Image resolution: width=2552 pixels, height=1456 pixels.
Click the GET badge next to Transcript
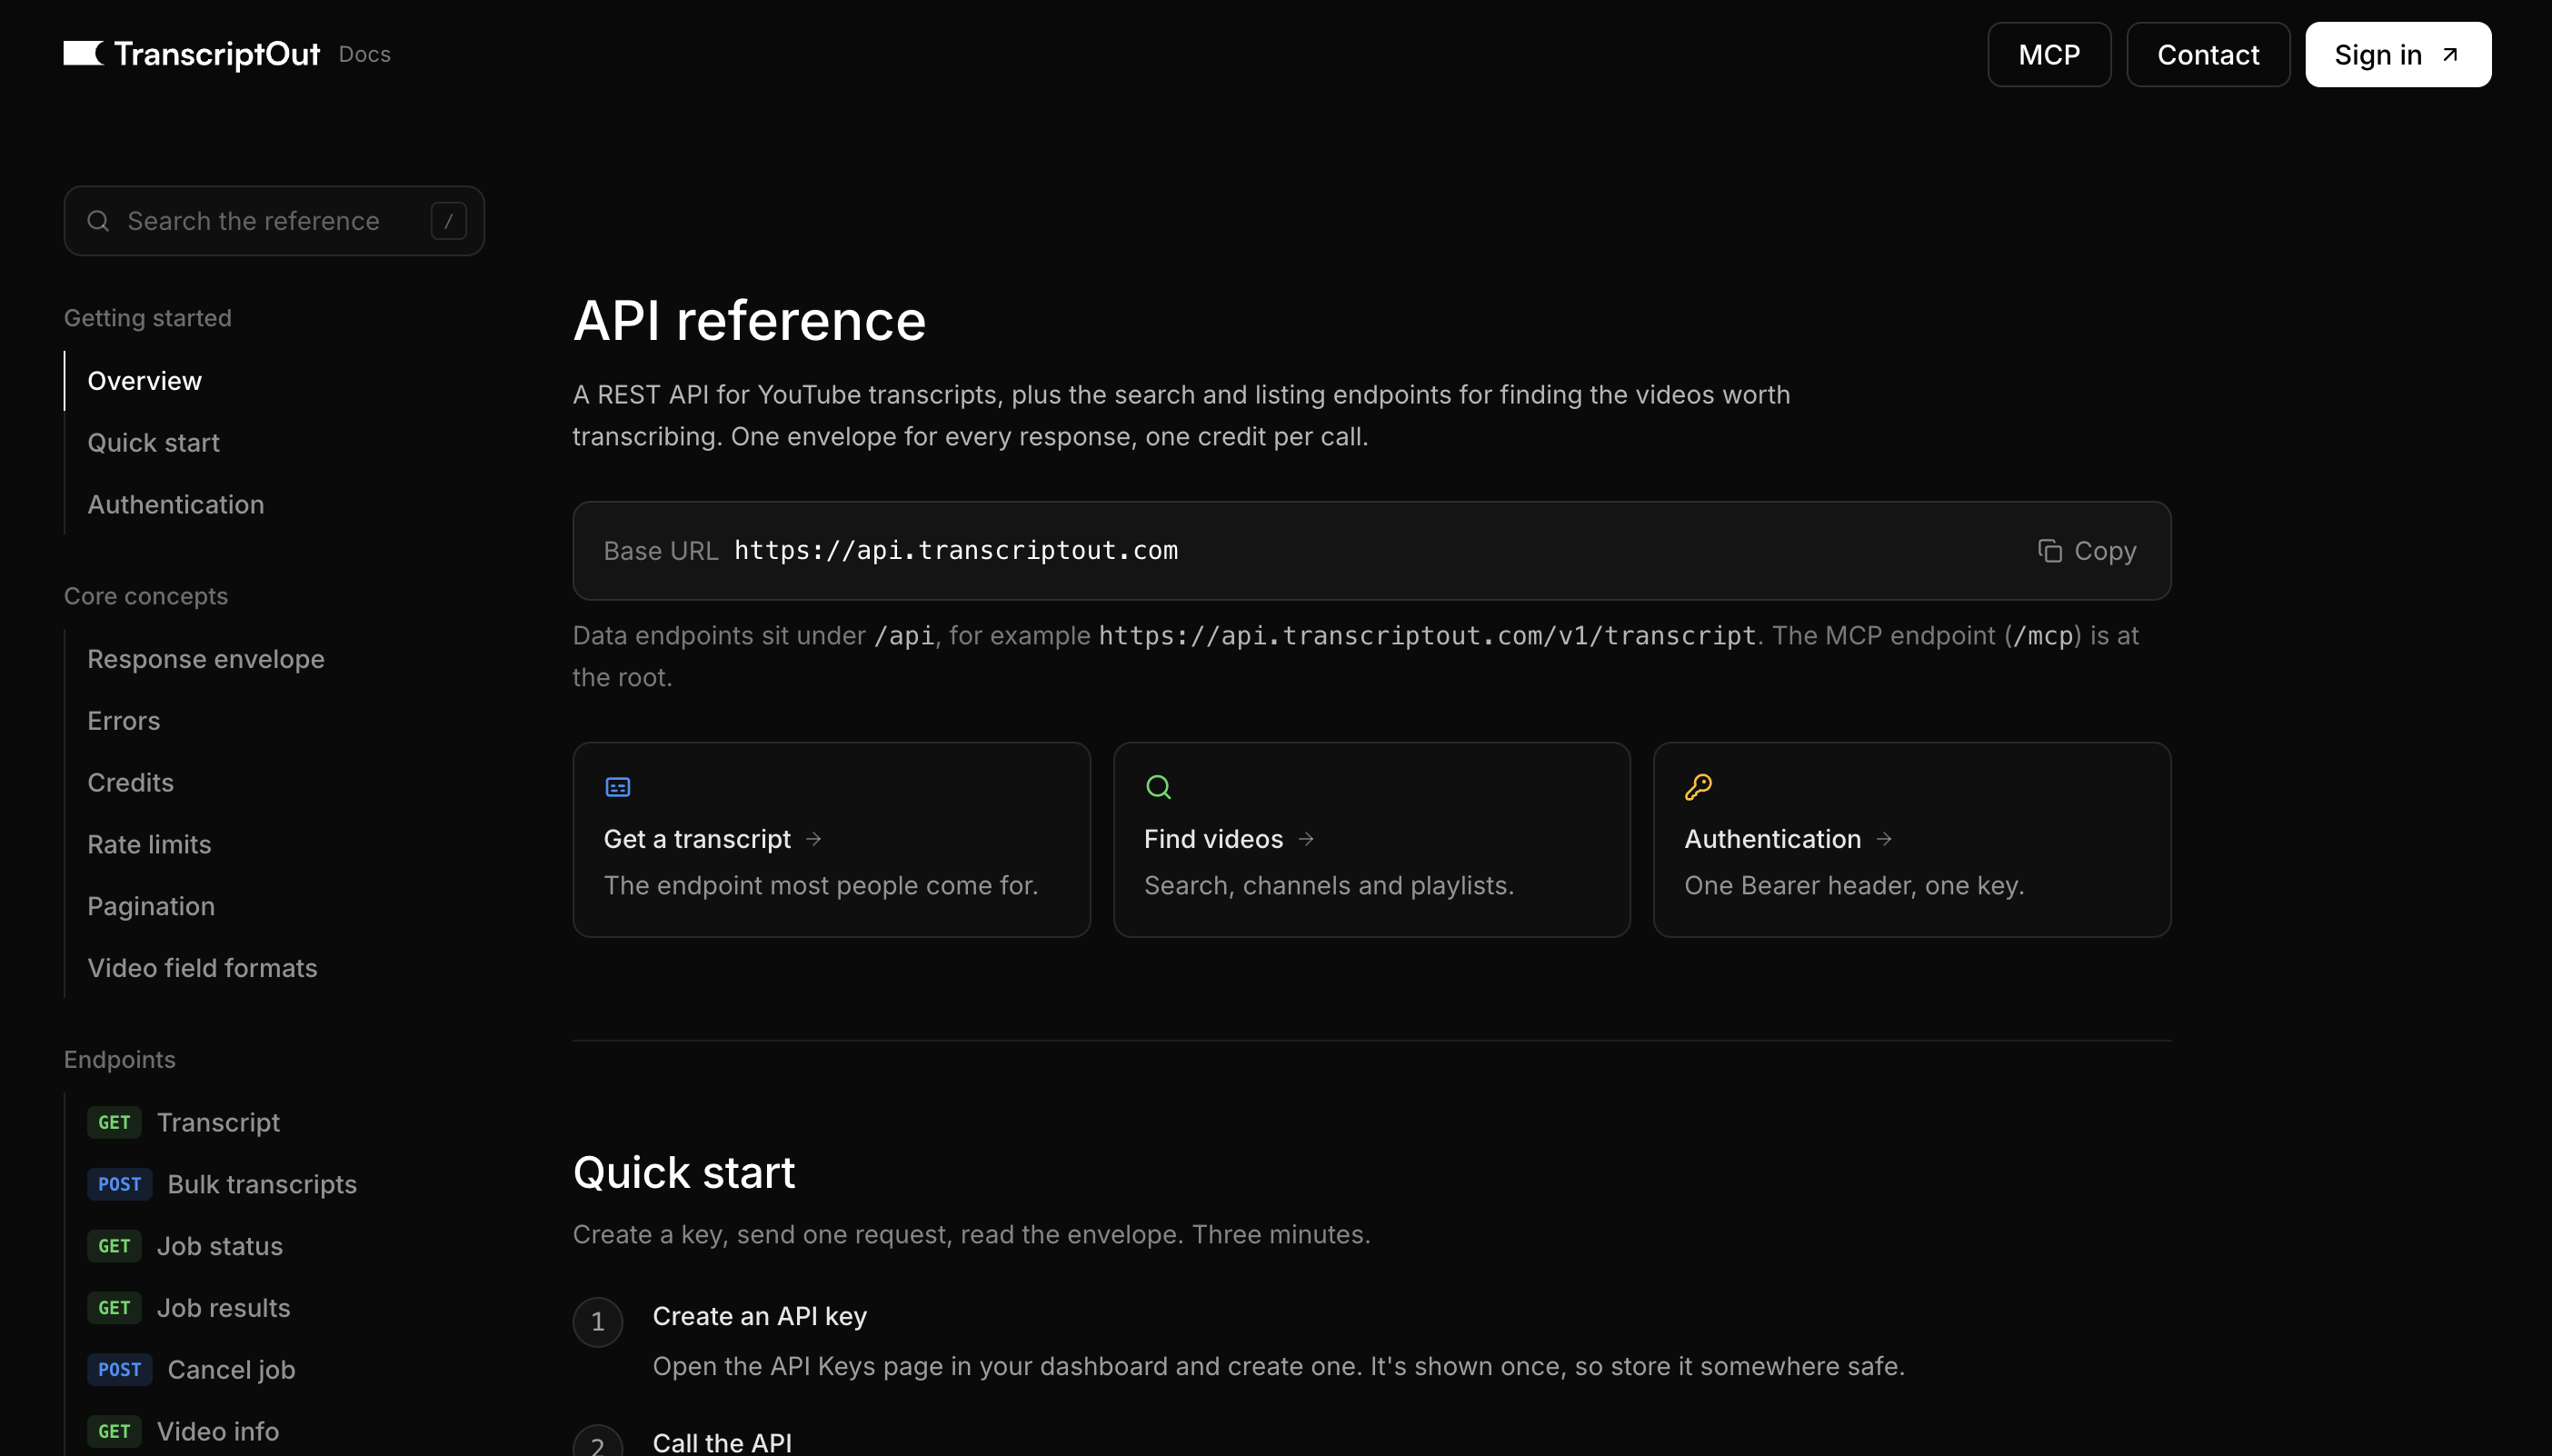click(x=114, y=1122)
